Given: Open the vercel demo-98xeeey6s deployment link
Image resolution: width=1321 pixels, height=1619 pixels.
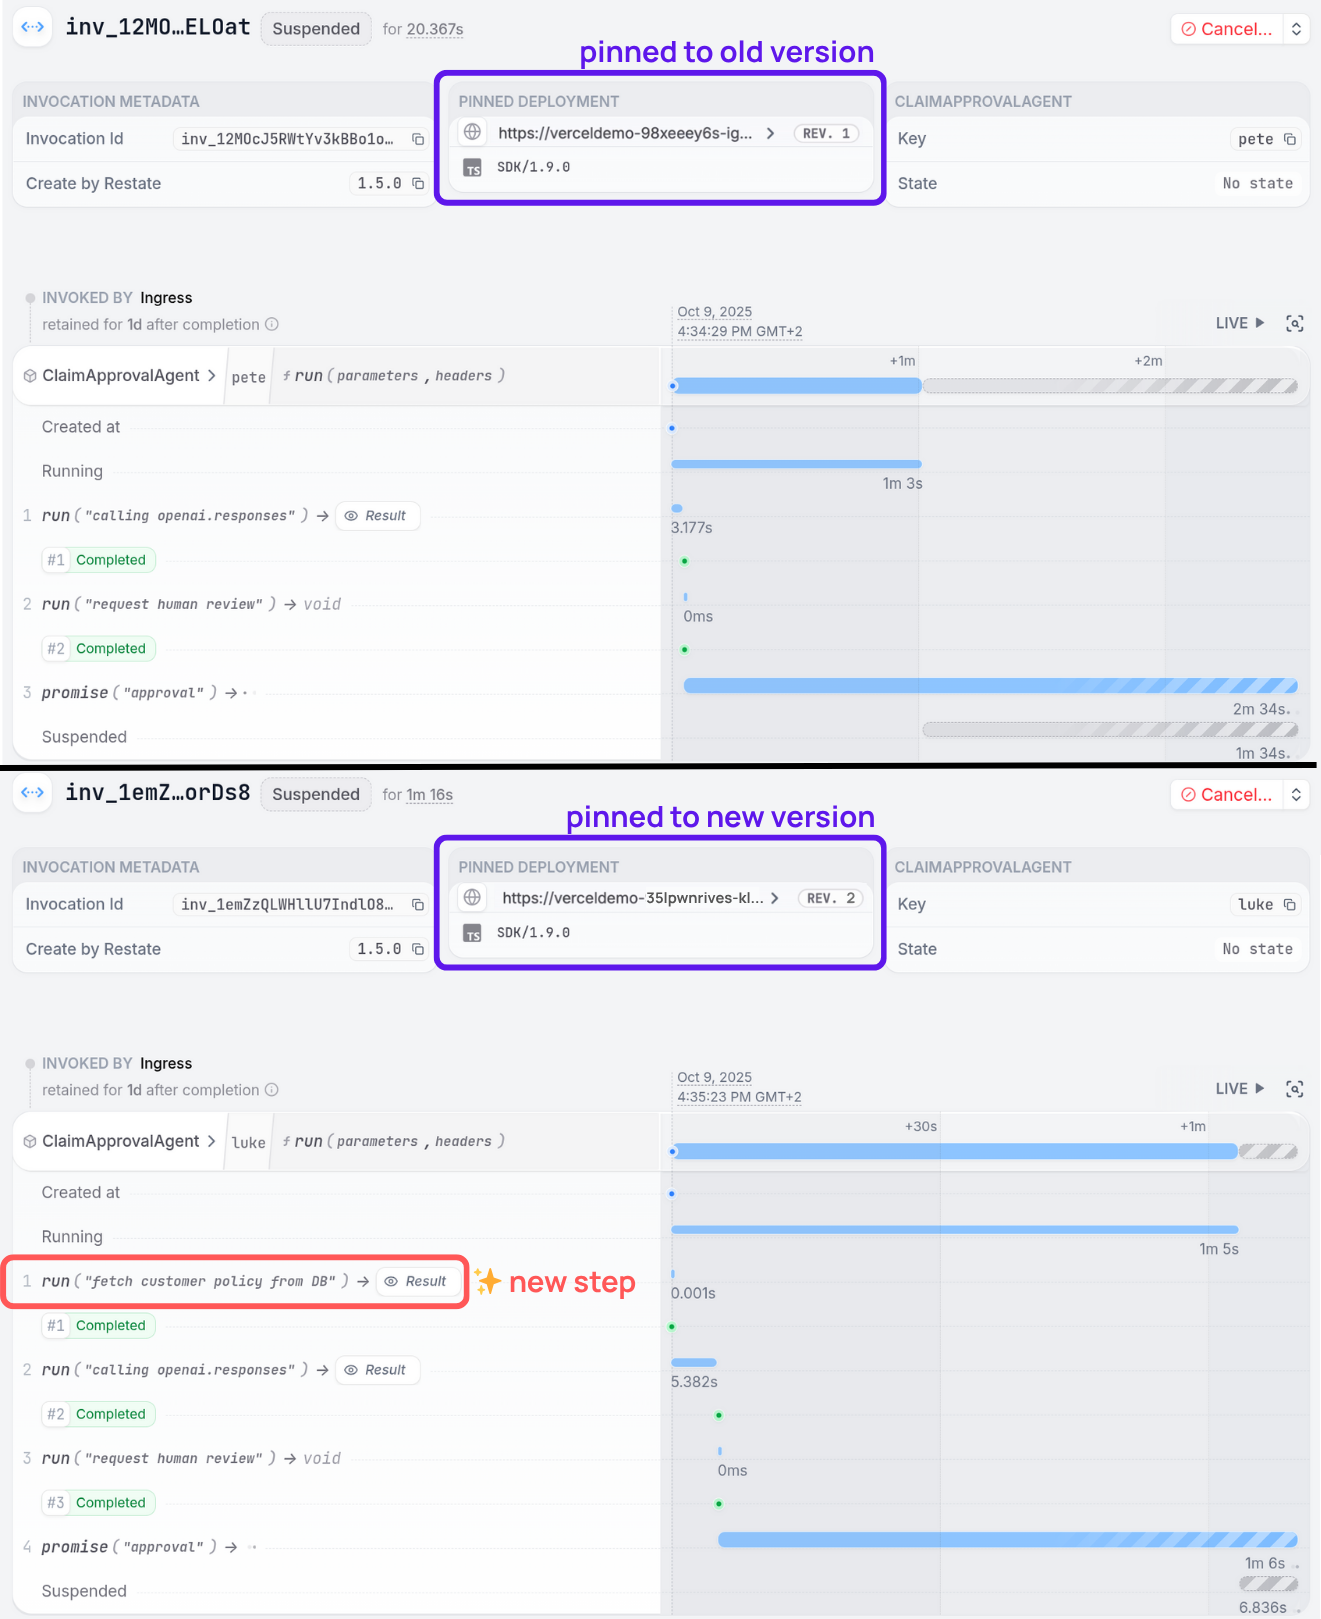Looking at the screenshot, I should [x=625, y=134].
